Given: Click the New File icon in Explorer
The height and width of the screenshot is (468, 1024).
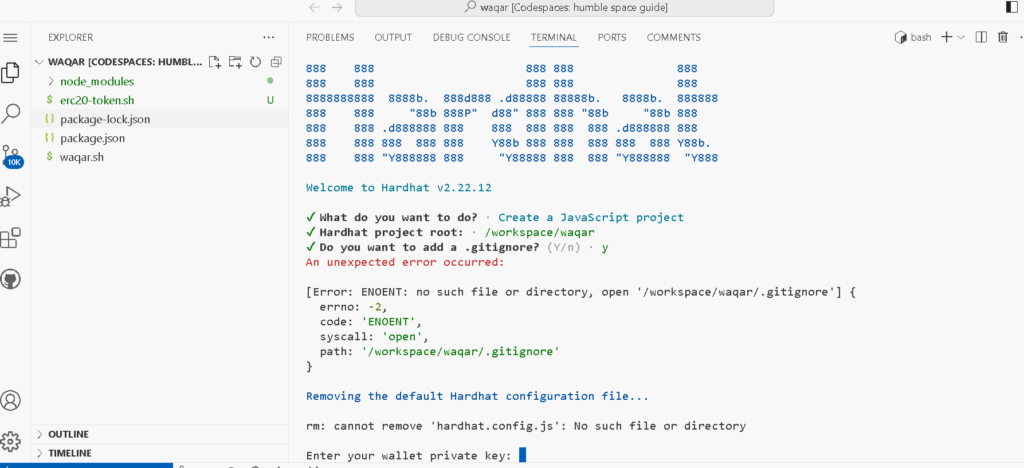Looking at the screenshot, I should 214,62.
